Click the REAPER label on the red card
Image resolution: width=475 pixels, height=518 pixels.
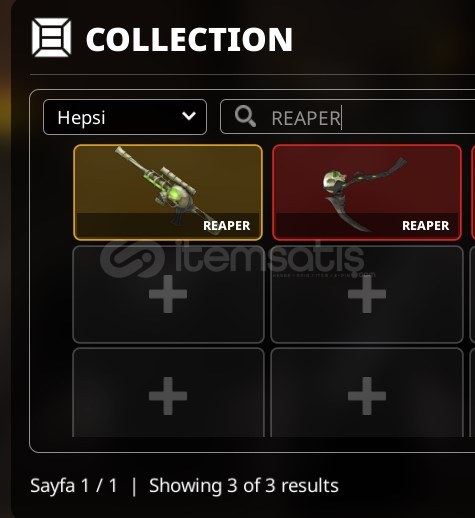tap(426, 226)
